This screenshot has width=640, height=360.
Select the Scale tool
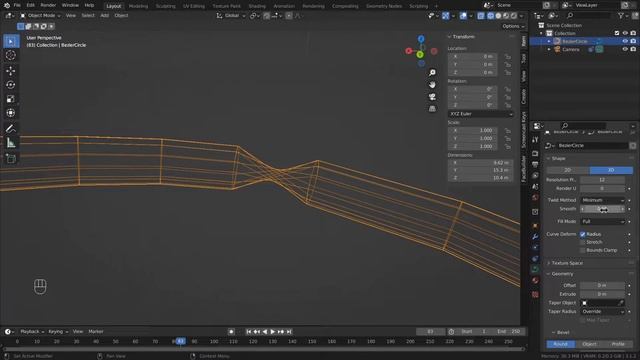(11, 99)
